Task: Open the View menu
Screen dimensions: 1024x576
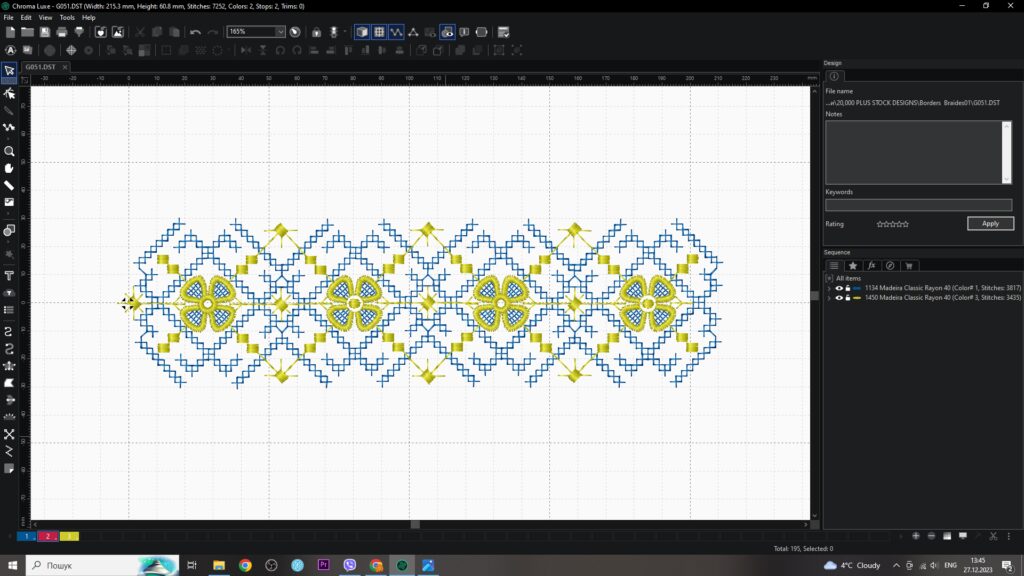Action: coord(45,17)
